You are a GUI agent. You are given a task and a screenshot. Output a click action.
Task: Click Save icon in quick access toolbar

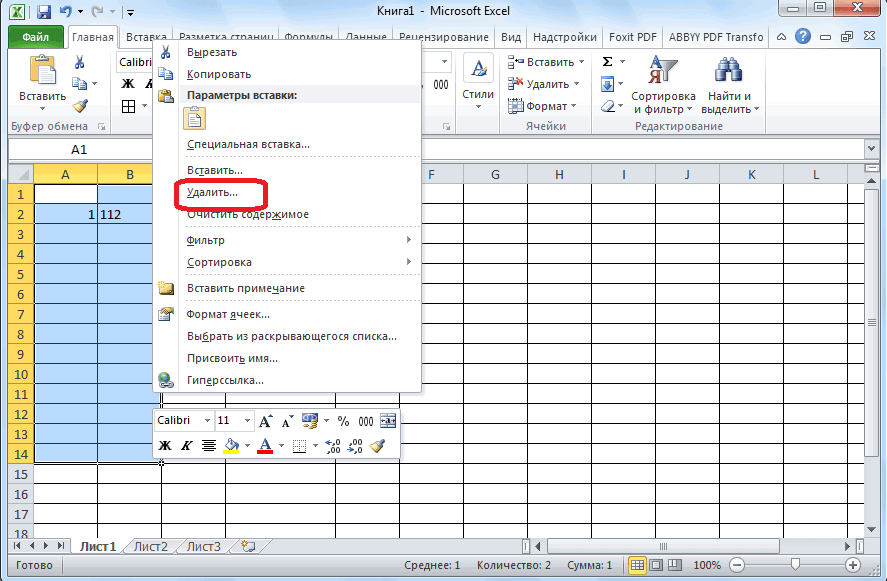click(43, 12)
